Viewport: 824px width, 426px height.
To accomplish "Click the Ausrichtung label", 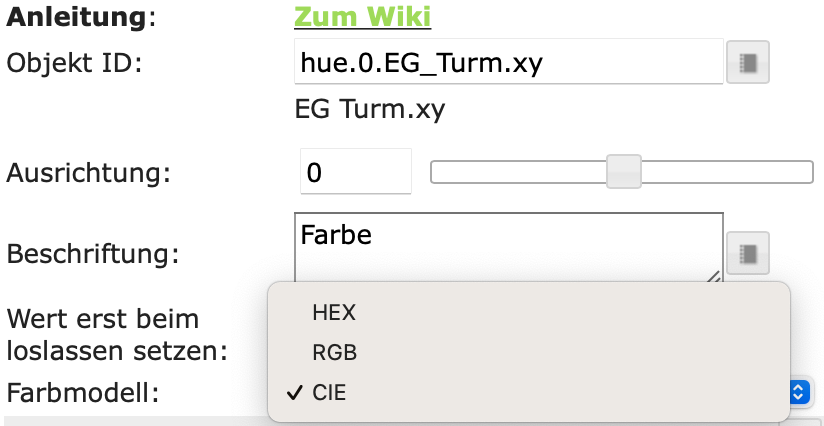I will point(89,173).
